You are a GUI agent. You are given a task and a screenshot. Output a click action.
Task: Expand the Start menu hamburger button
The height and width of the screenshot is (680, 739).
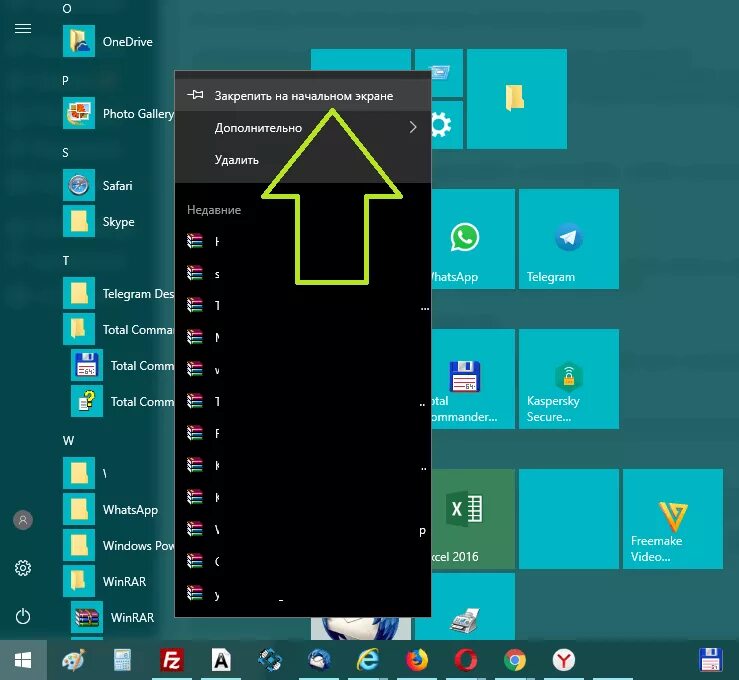[23, 29]
